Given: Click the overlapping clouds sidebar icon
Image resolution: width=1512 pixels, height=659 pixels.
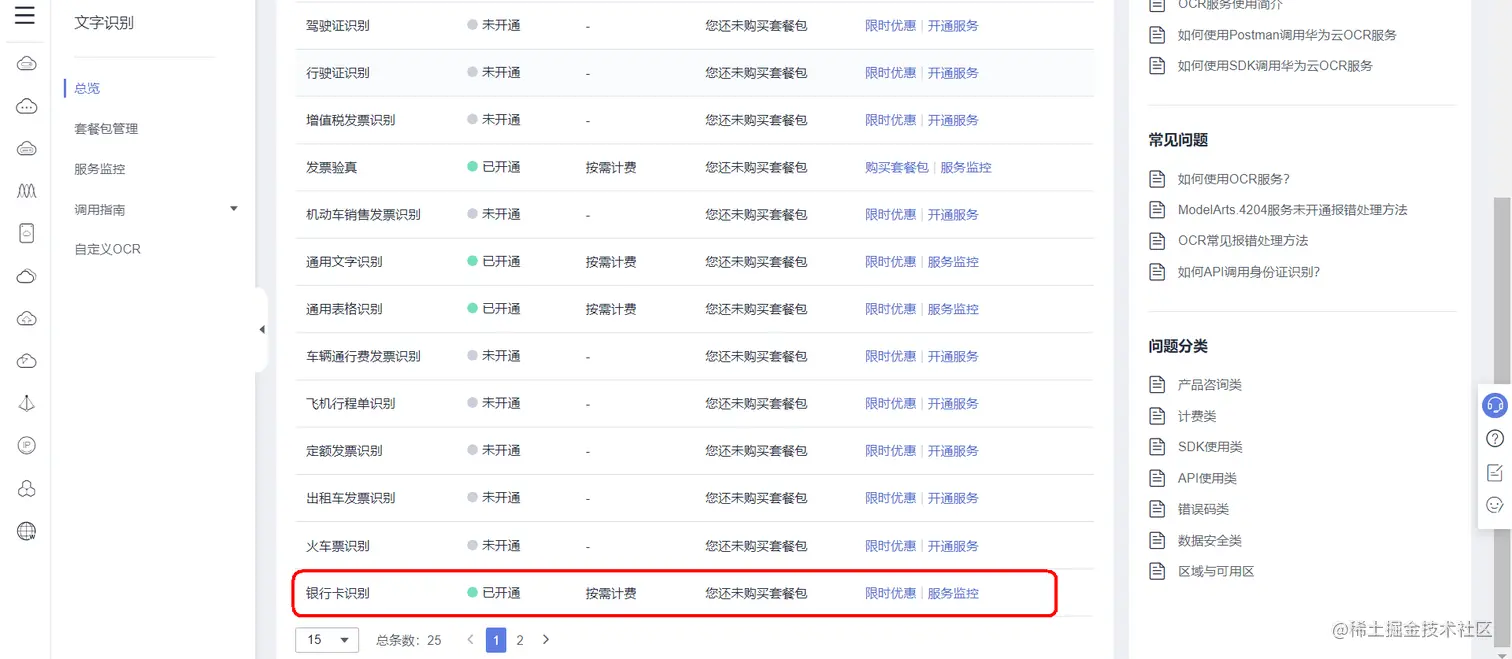Looking at the screenshot, I should click(27, 276).
